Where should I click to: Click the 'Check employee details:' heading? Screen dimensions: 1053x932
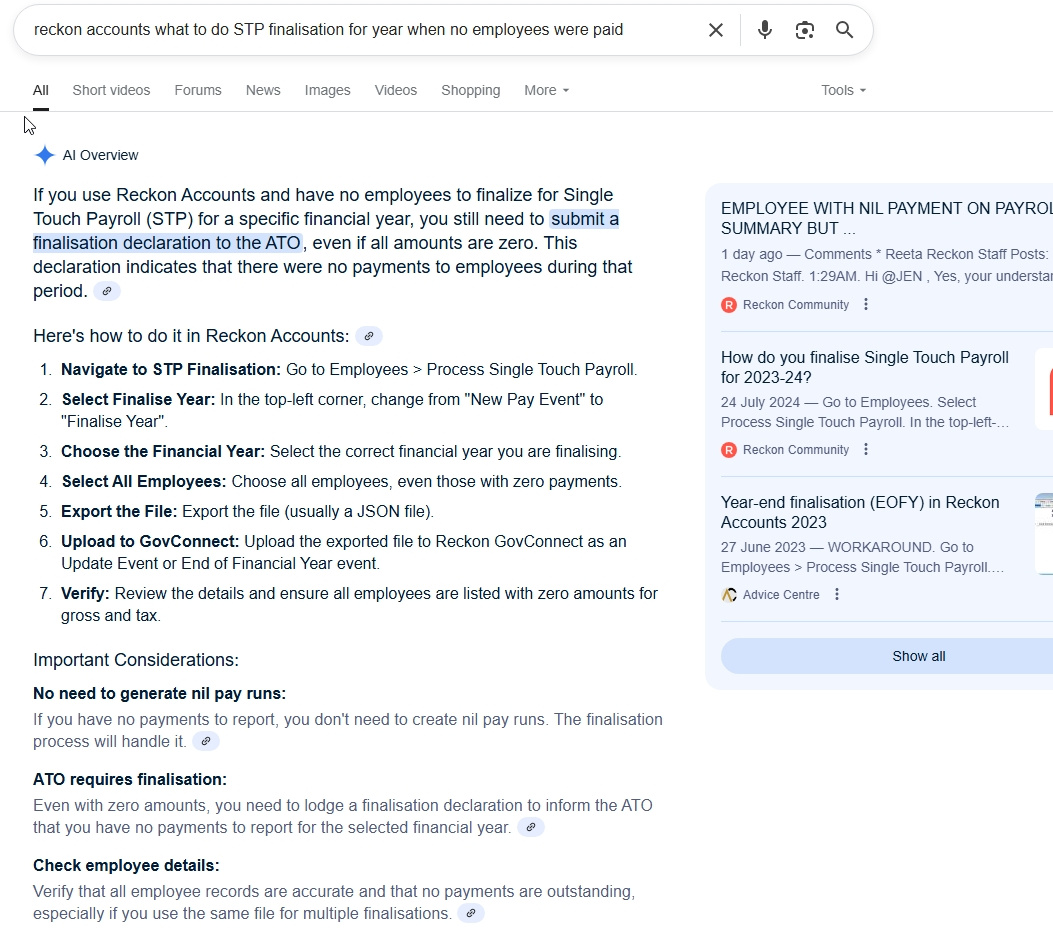(x=126, y=866)
